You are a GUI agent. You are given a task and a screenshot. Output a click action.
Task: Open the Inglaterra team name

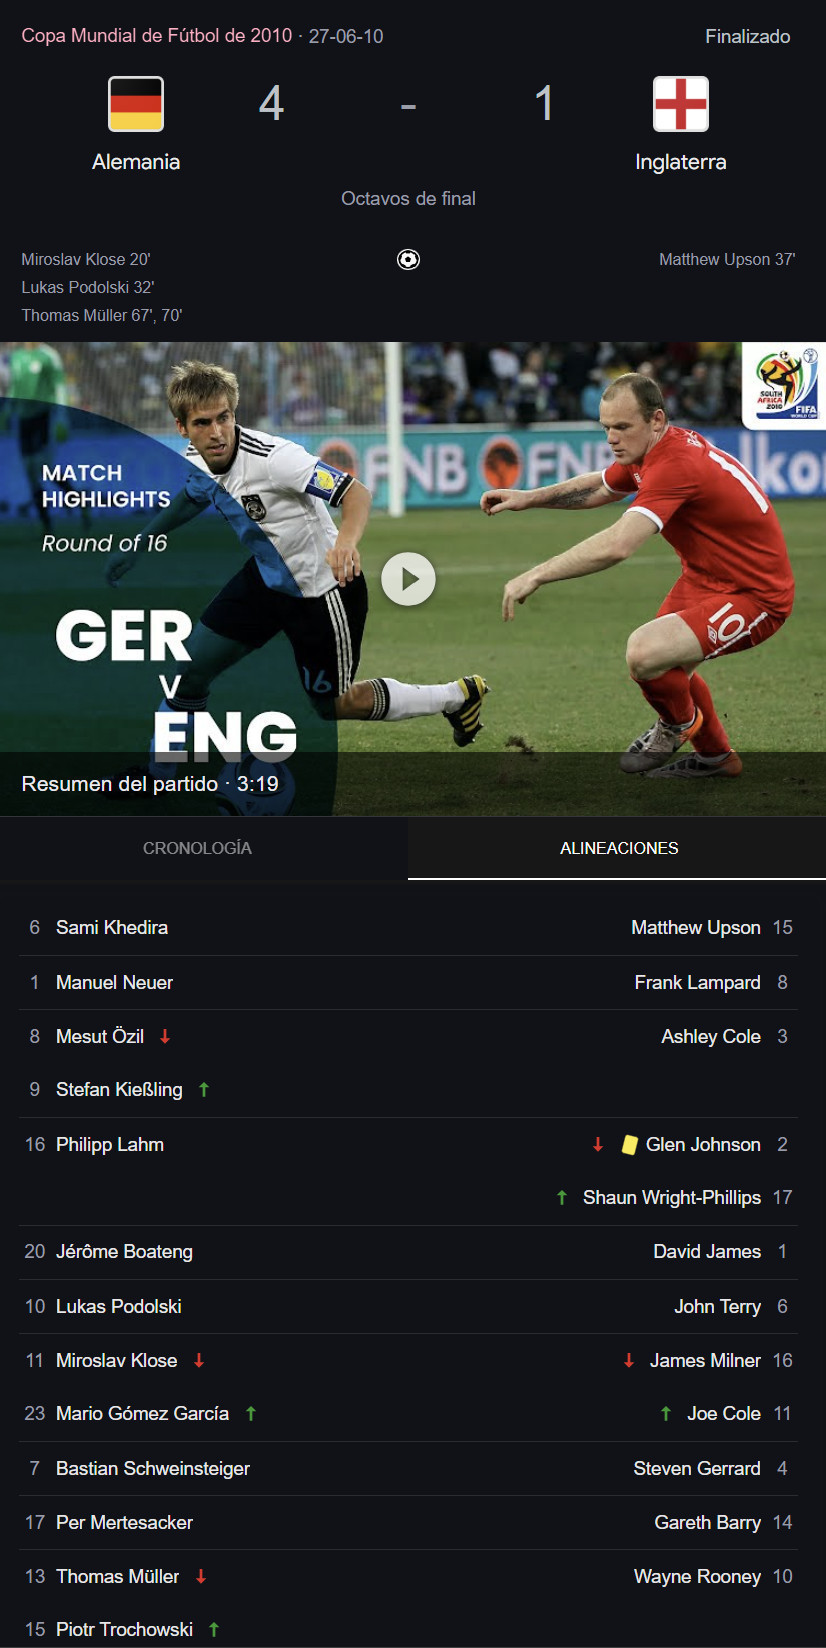point(681,162)
